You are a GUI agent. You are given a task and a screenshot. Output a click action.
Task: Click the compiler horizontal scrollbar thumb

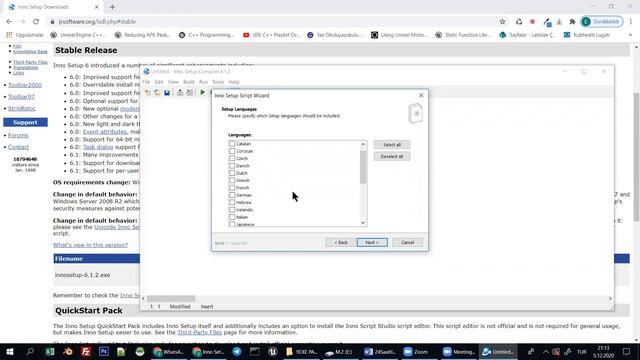171,298
